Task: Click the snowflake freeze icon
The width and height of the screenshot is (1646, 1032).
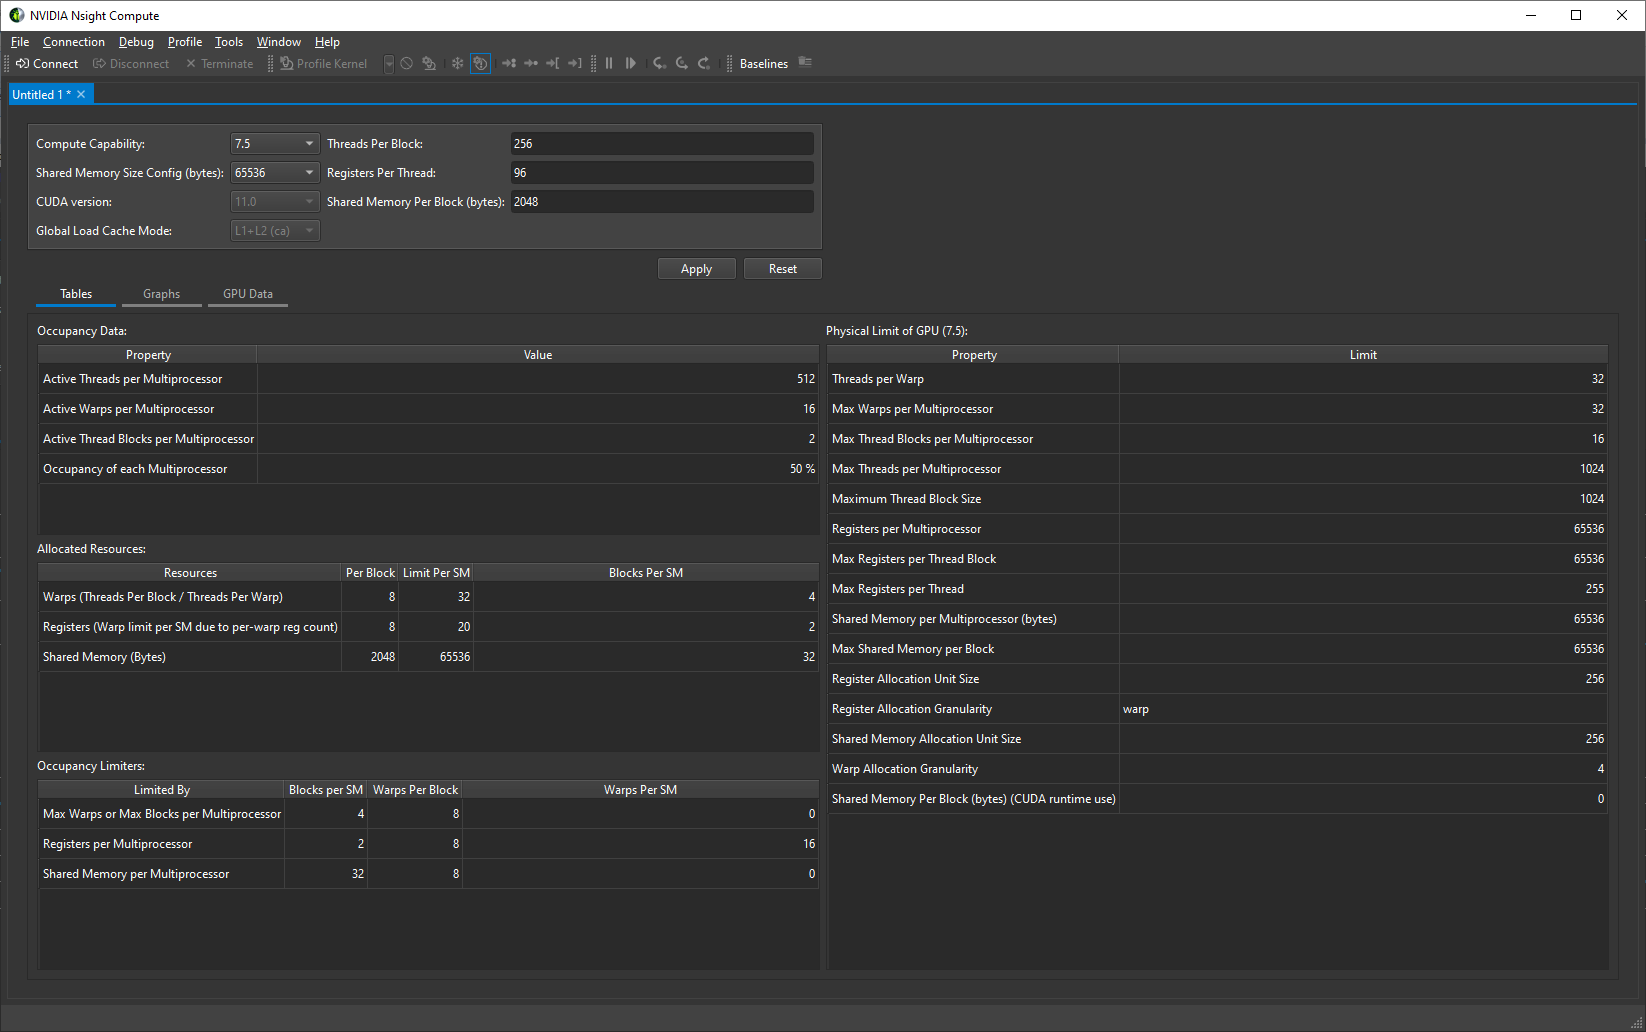Action: tap(458, 63)
